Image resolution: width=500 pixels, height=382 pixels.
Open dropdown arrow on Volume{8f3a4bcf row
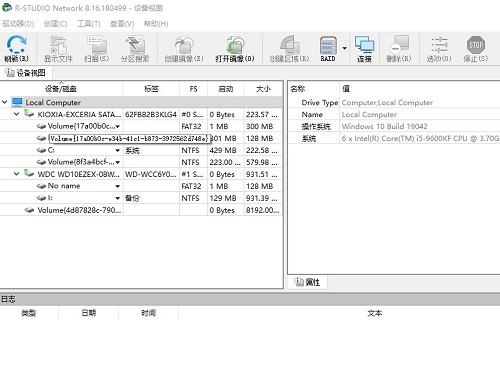tap(118, 162)
